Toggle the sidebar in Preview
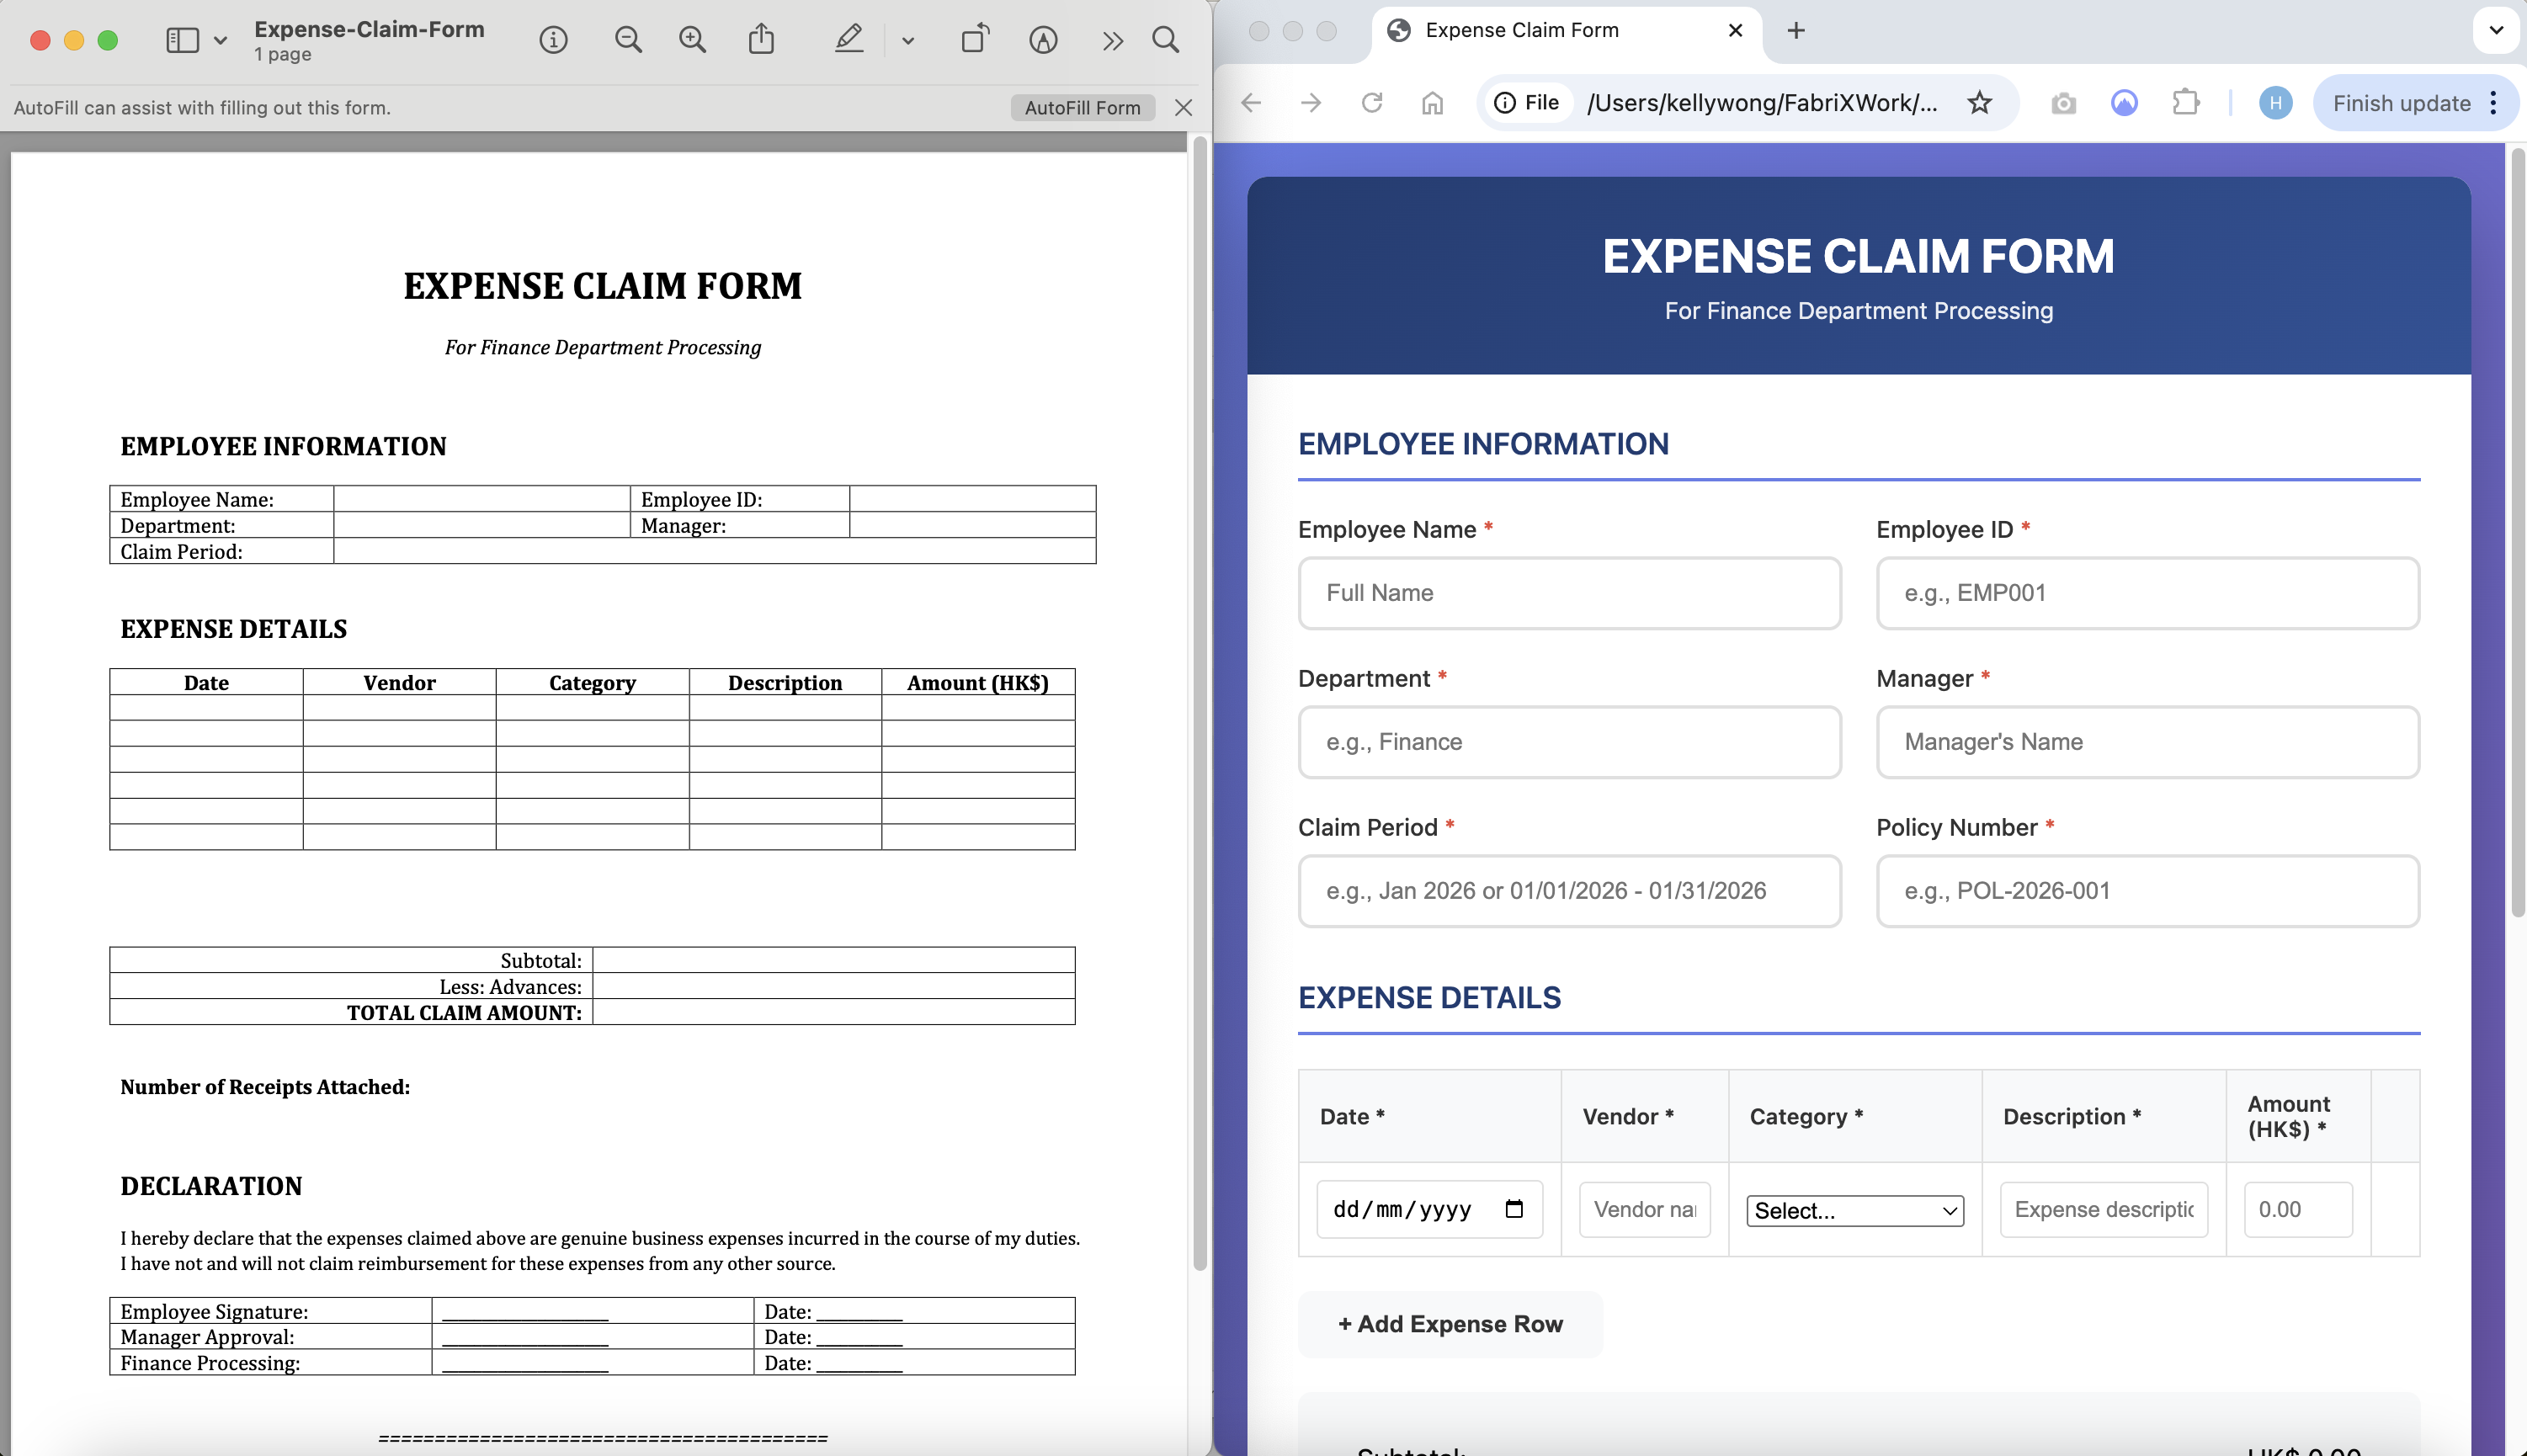 coord(181,39)
